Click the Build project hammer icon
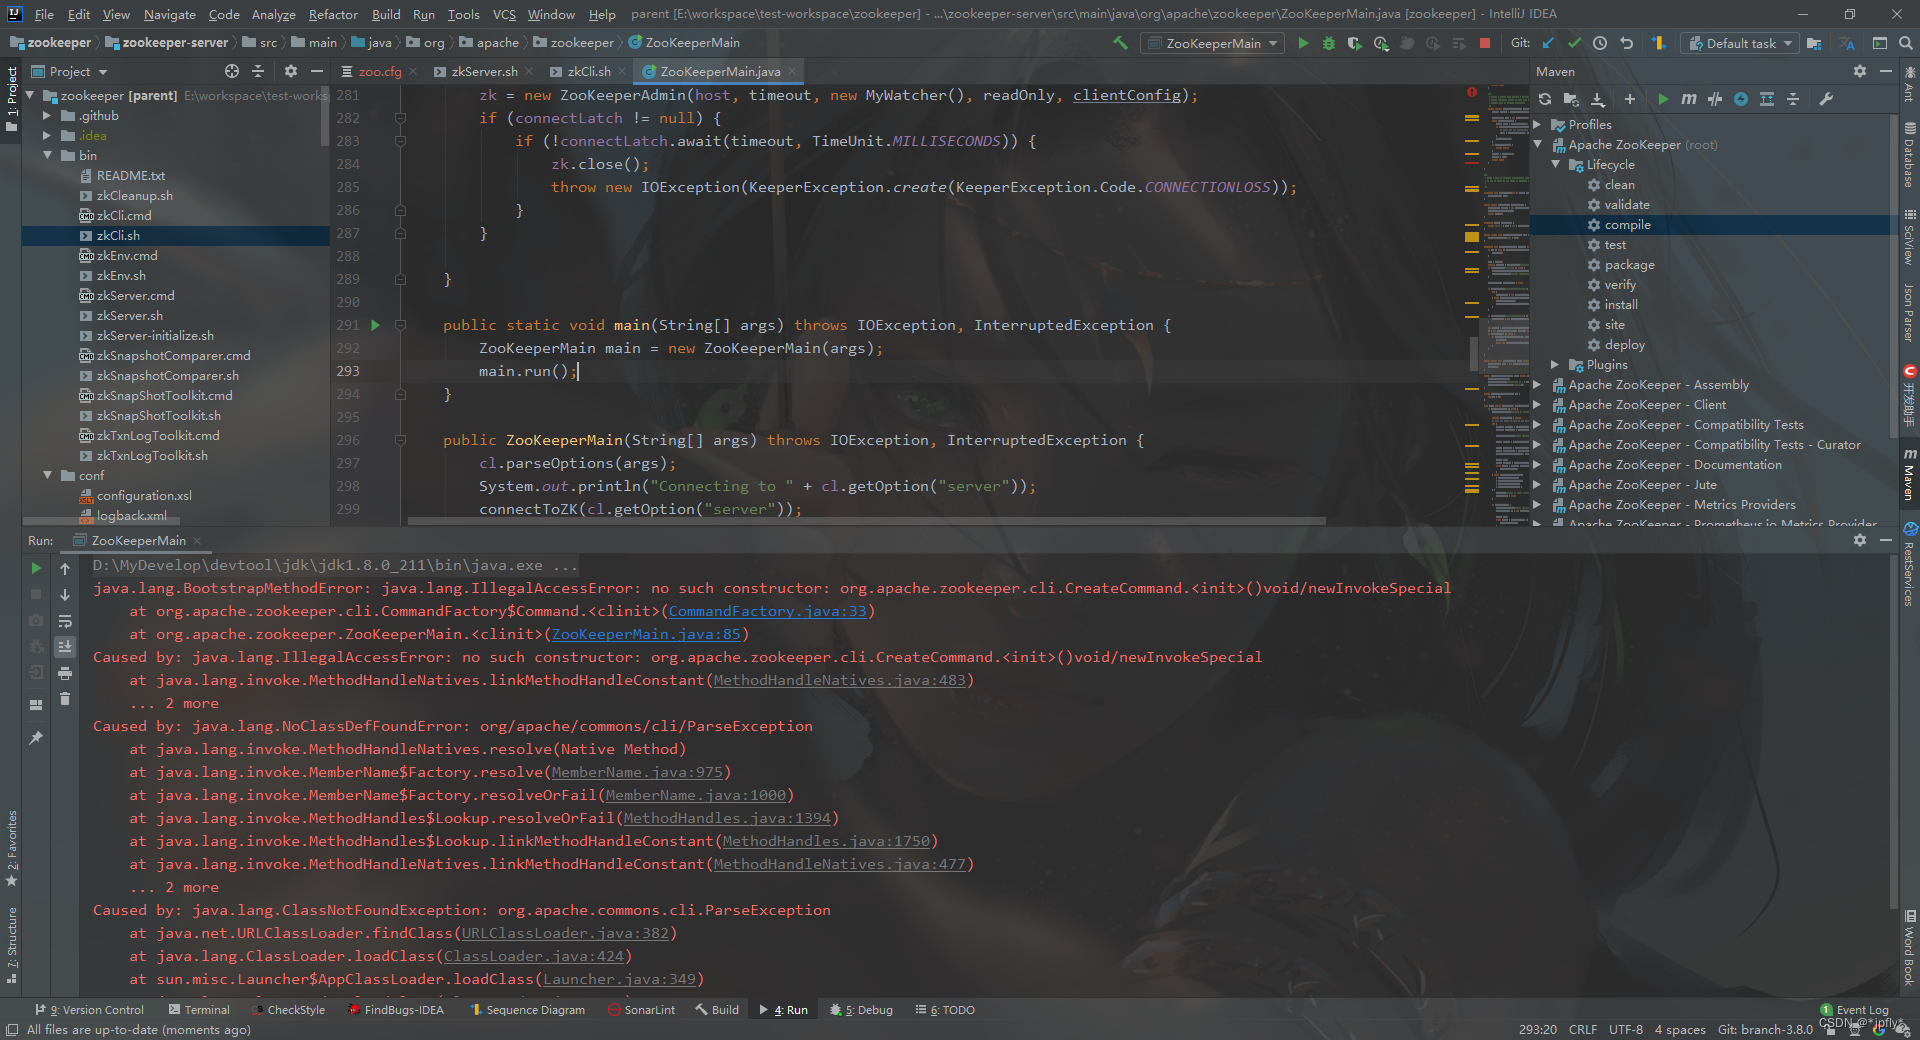The image size is (1920, 1040). (x=1120, y=43)
